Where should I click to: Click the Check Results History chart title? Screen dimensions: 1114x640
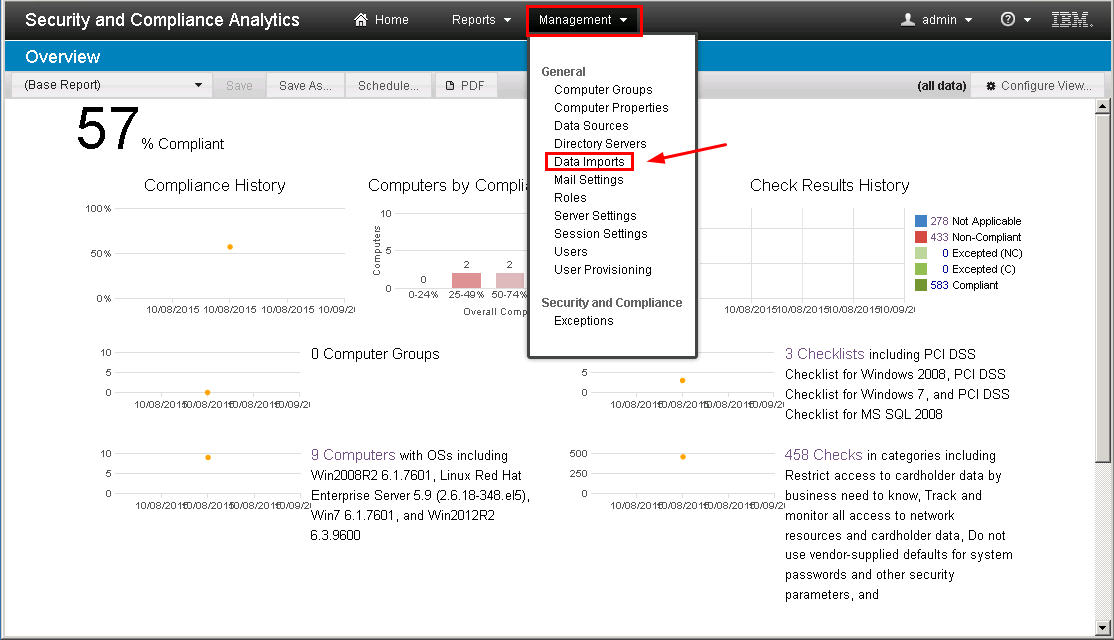click(x=829, y=185)
